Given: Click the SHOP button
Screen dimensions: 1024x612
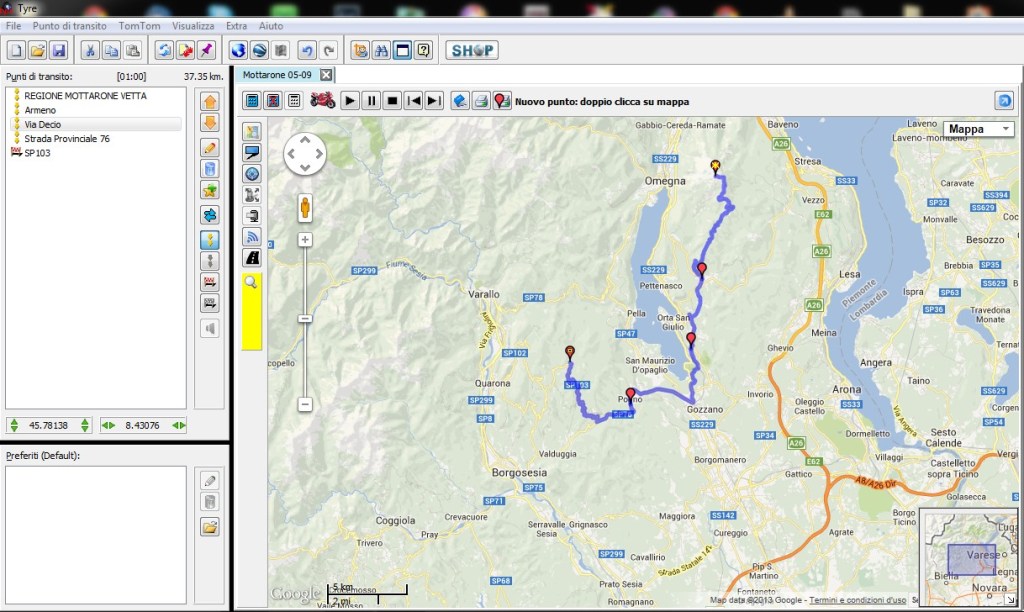Looking at the screenshot, I should pos(471,50).
